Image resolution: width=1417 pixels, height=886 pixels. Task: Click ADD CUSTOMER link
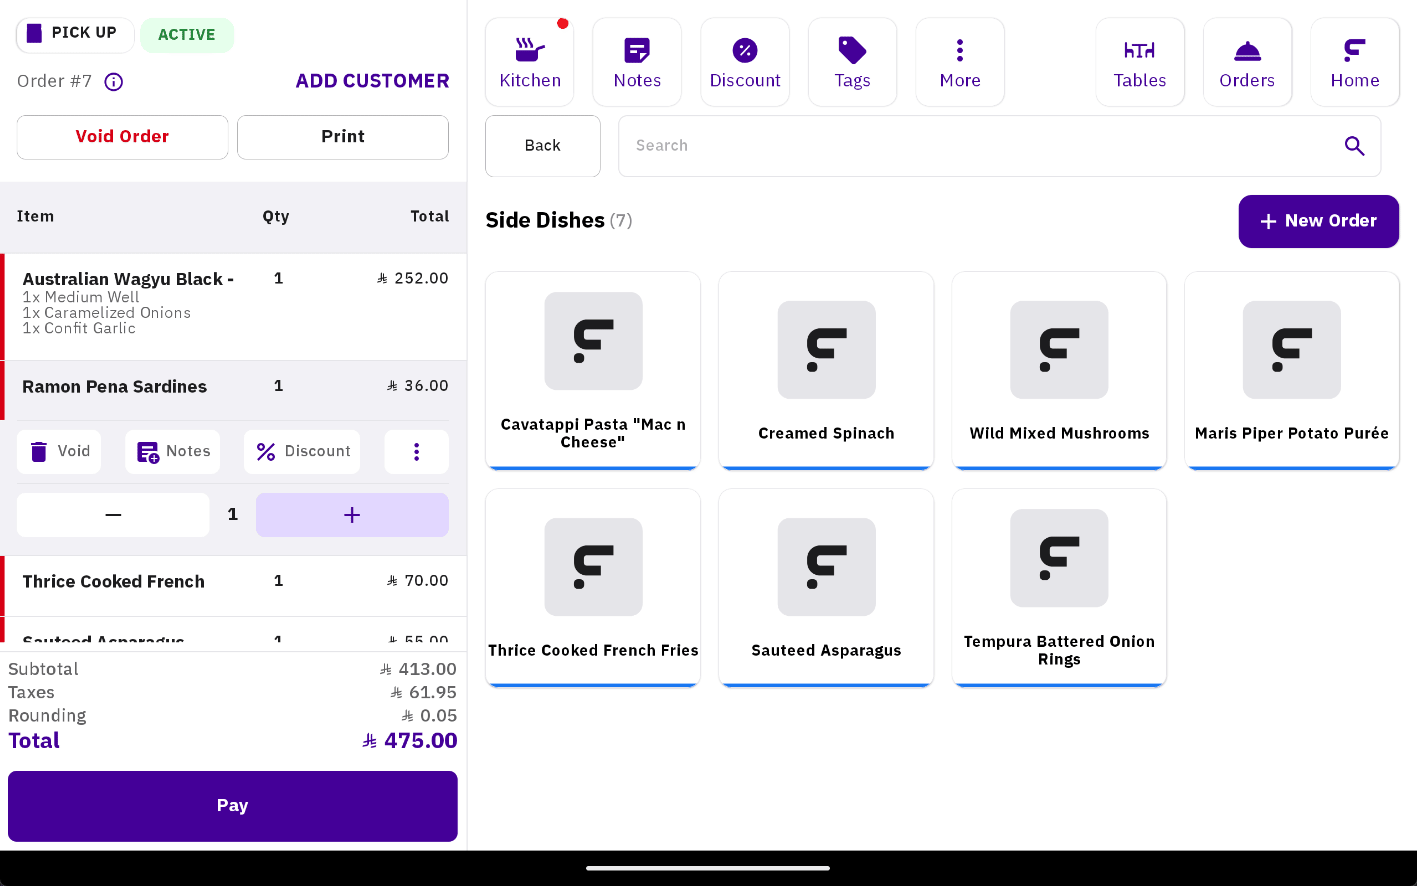pyautogui.click(x=372, y=81)
